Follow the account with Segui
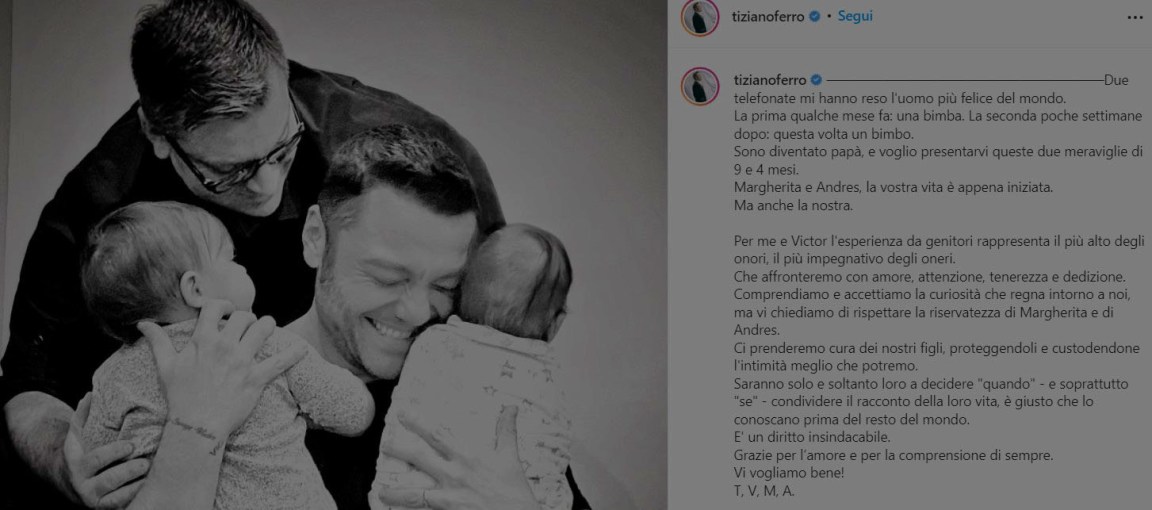Screen dimensions: 1152x510 [855, 16]
